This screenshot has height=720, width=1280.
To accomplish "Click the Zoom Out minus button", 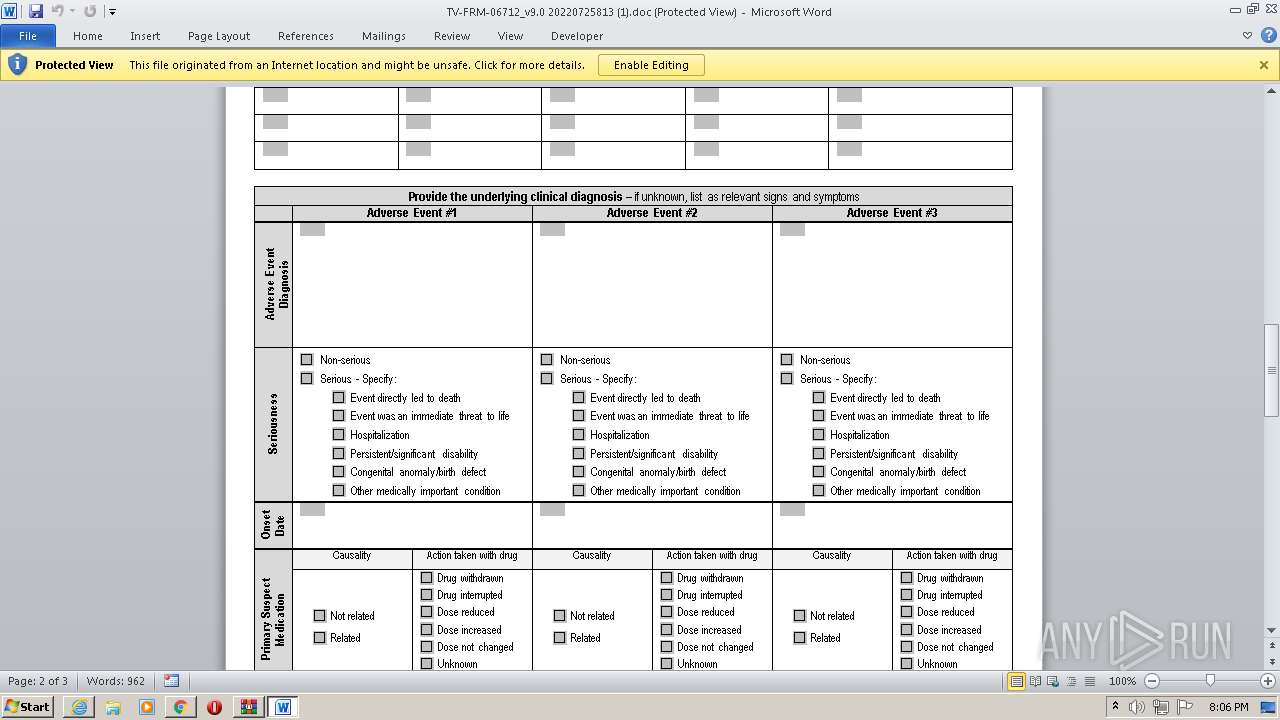I will [x=1151, y=681].
